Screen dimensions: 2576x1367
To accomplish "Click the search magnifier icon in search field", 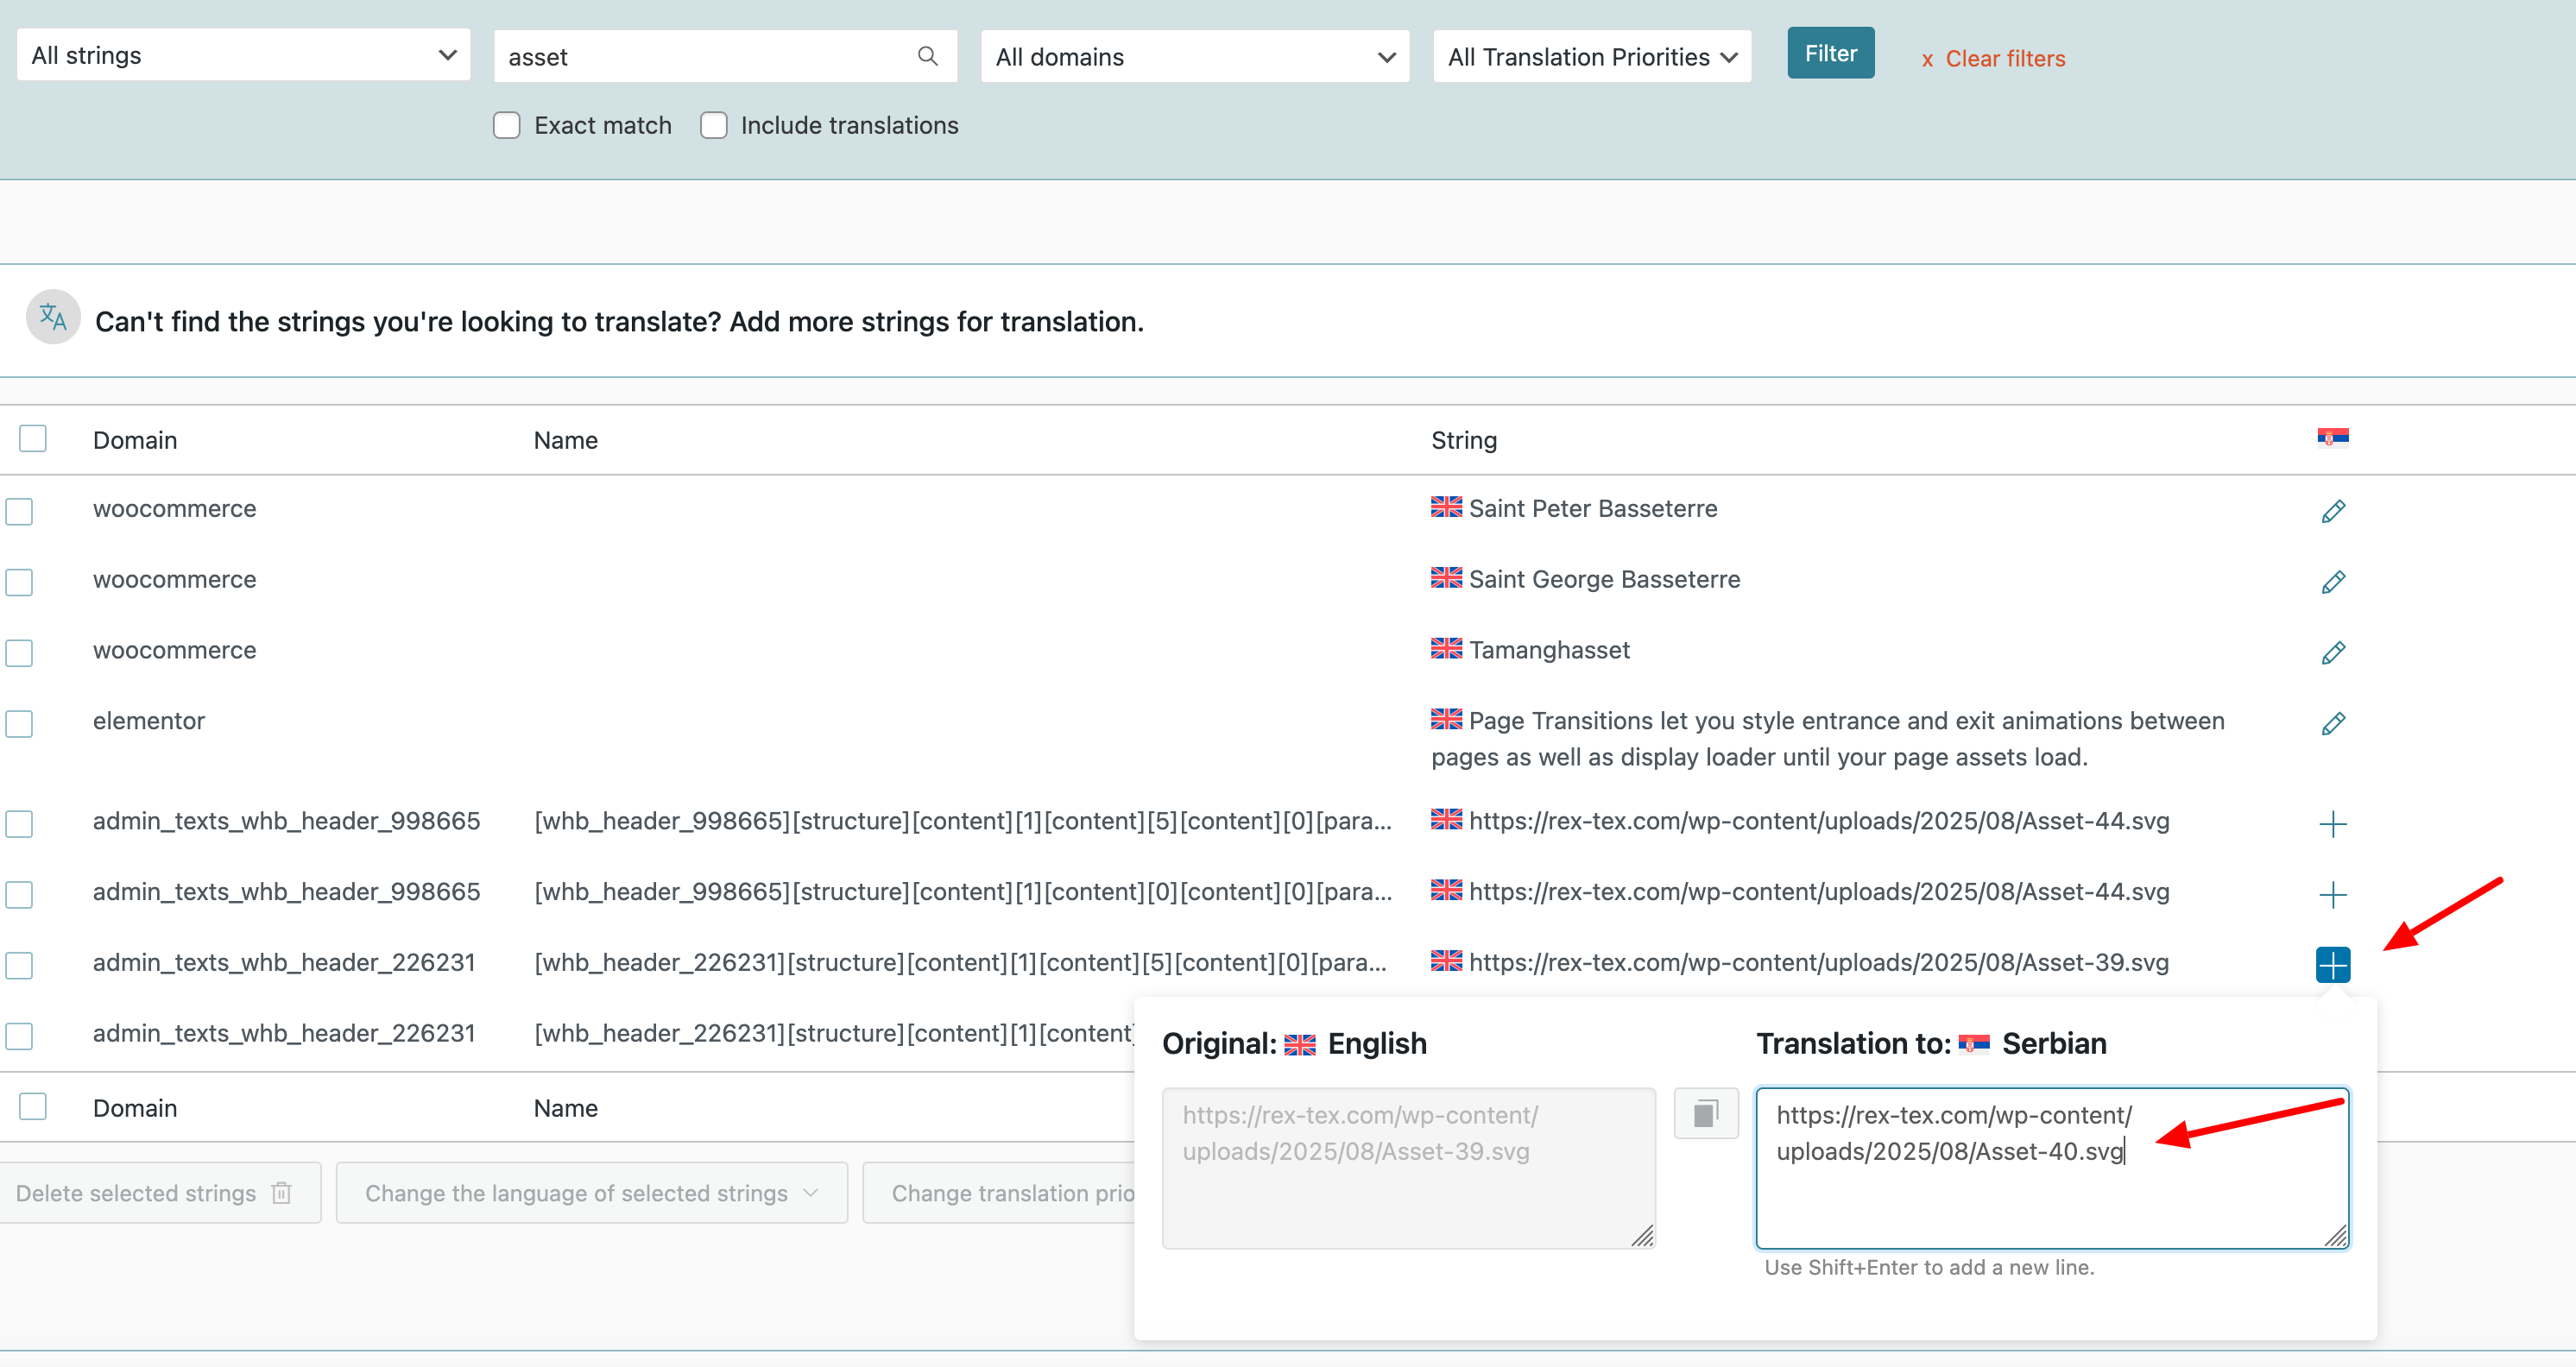I will 927,56.
